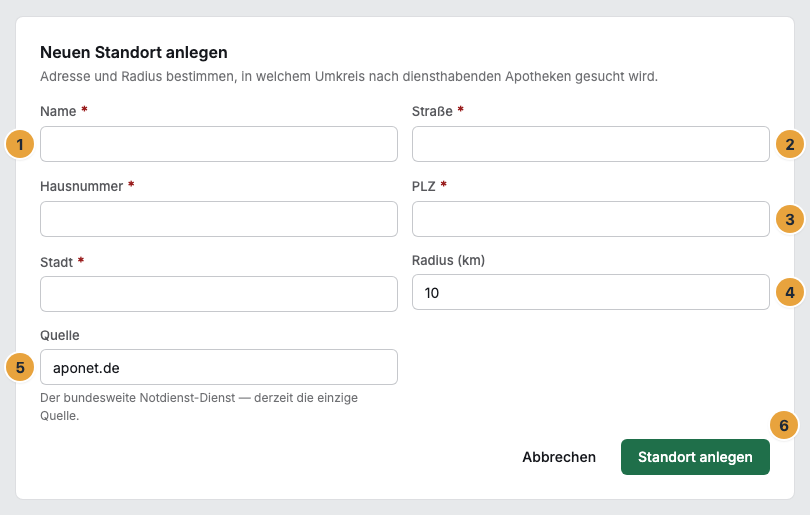Click the description starting 'Adresse und Radius bestimmen'
This screenshot has height=515, width=810.
[x=349, y=76]
